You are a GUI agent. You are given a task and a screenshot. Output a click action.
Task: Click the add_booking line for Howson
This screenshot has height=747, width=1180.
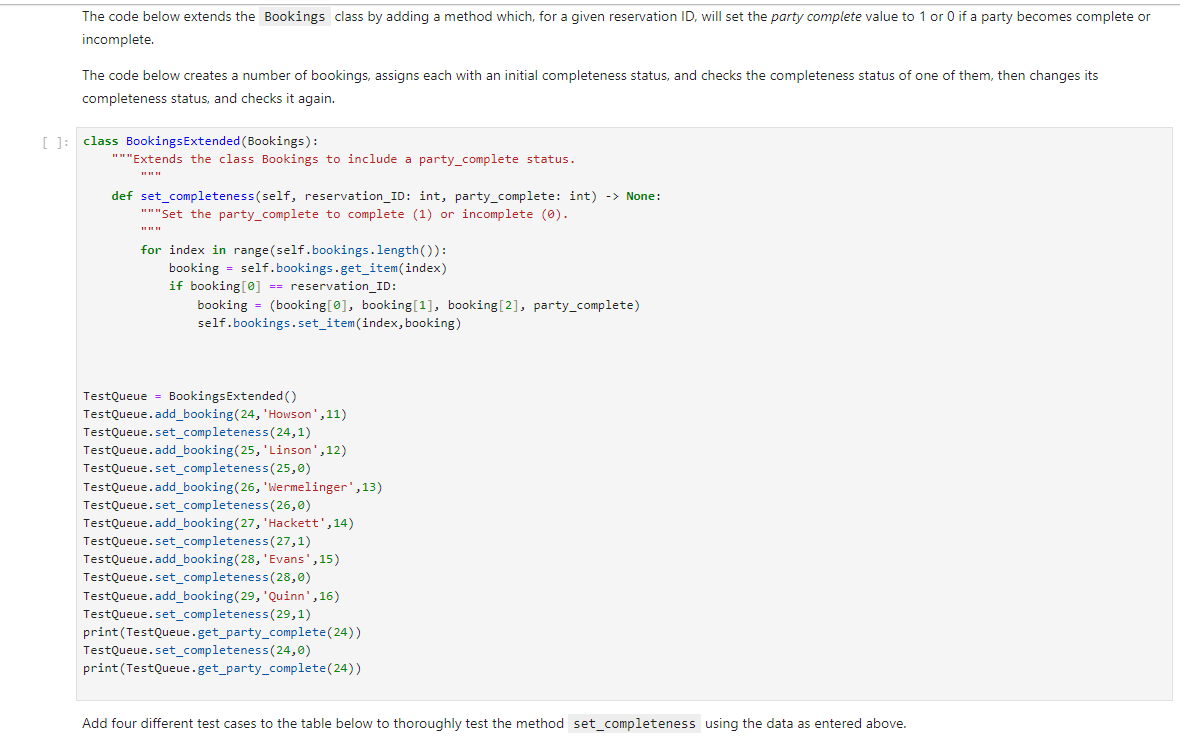pos(215,413)
